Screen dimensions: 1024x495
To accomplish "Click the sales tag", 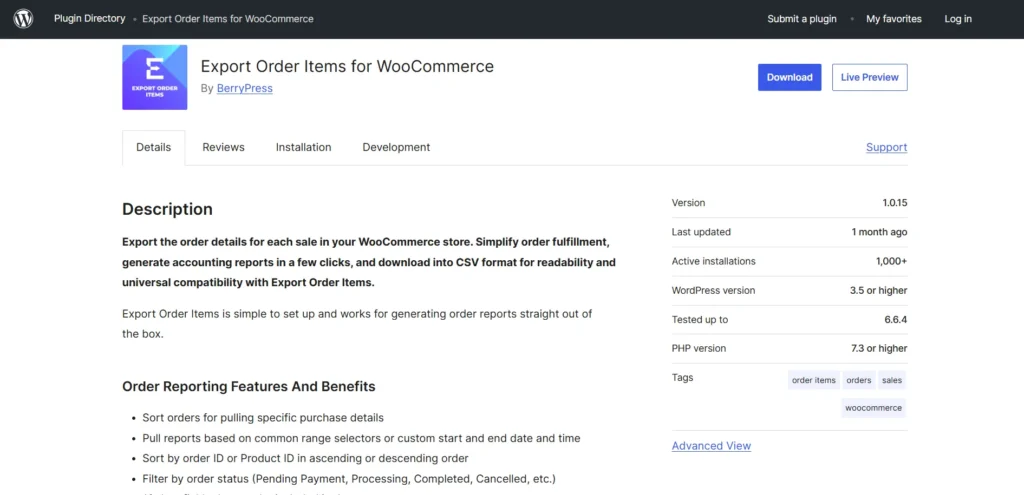I will pyautogui.click(x=892, y=380).
